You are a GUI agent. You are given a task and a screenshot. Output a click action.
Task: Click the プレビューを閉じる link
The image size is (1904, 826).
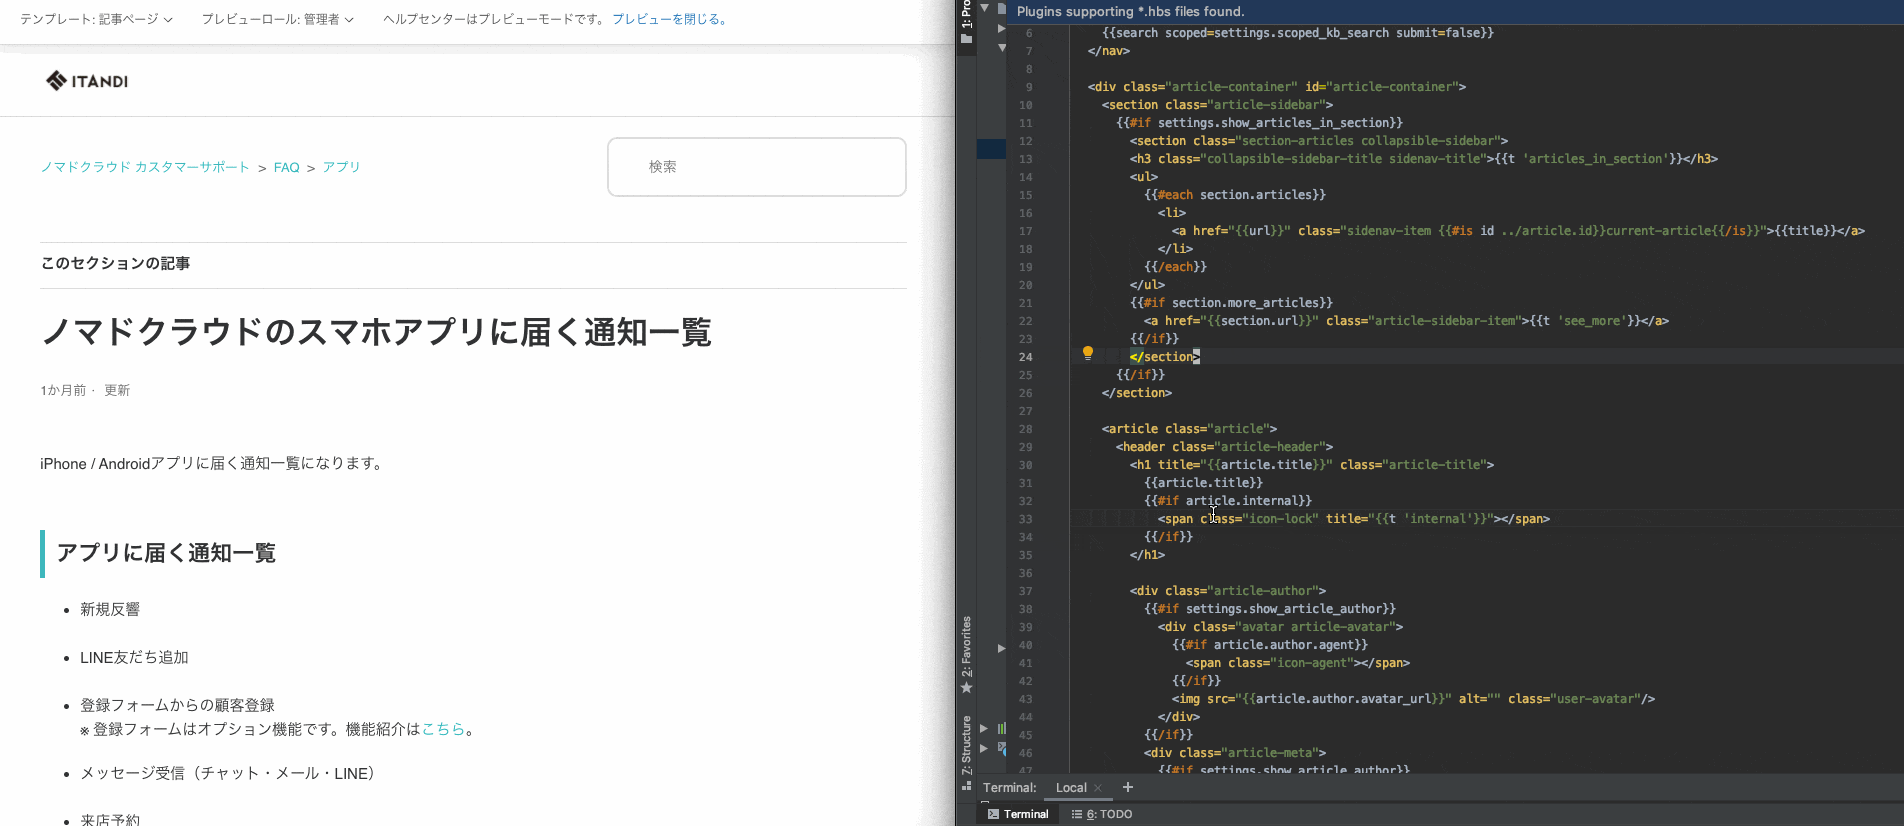671,19
